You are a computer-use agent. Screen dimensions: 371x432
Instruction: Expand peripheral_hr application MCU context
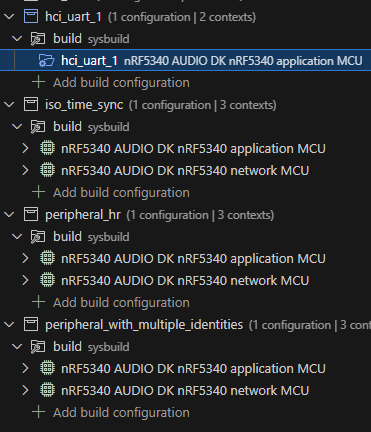click(x=25, y=258)
